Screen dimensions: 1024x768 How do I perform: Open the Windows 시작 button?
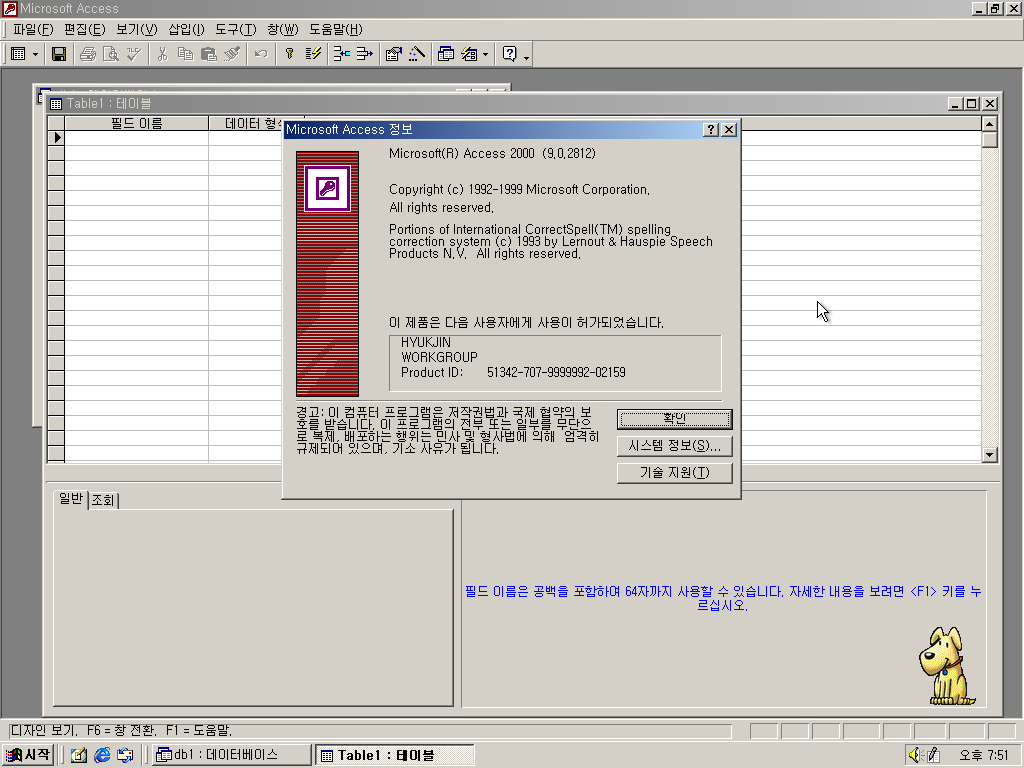(x=27, y=755)
